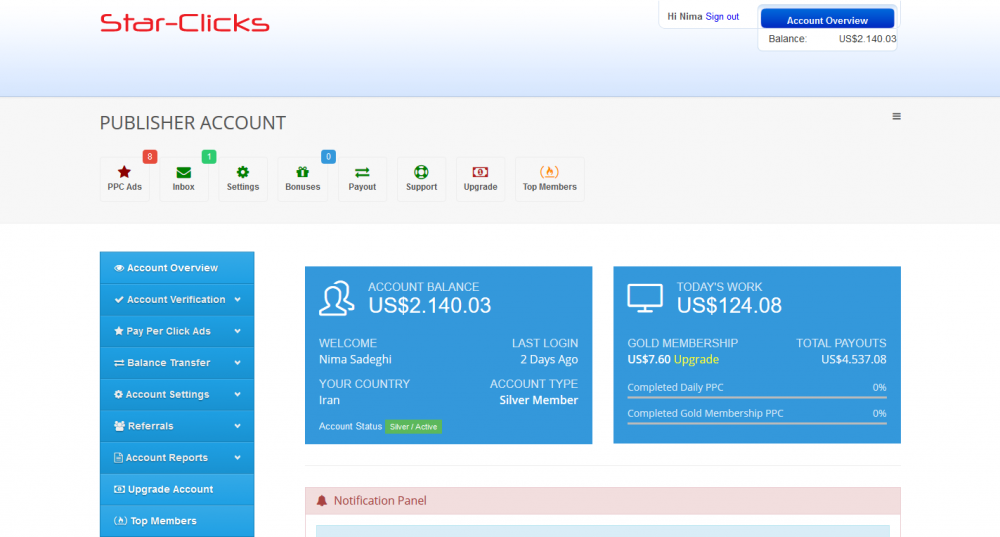Screen dimensions: 1000x537
Task: Click the blue Bonuses badge 0
Action: pos(328,156)
